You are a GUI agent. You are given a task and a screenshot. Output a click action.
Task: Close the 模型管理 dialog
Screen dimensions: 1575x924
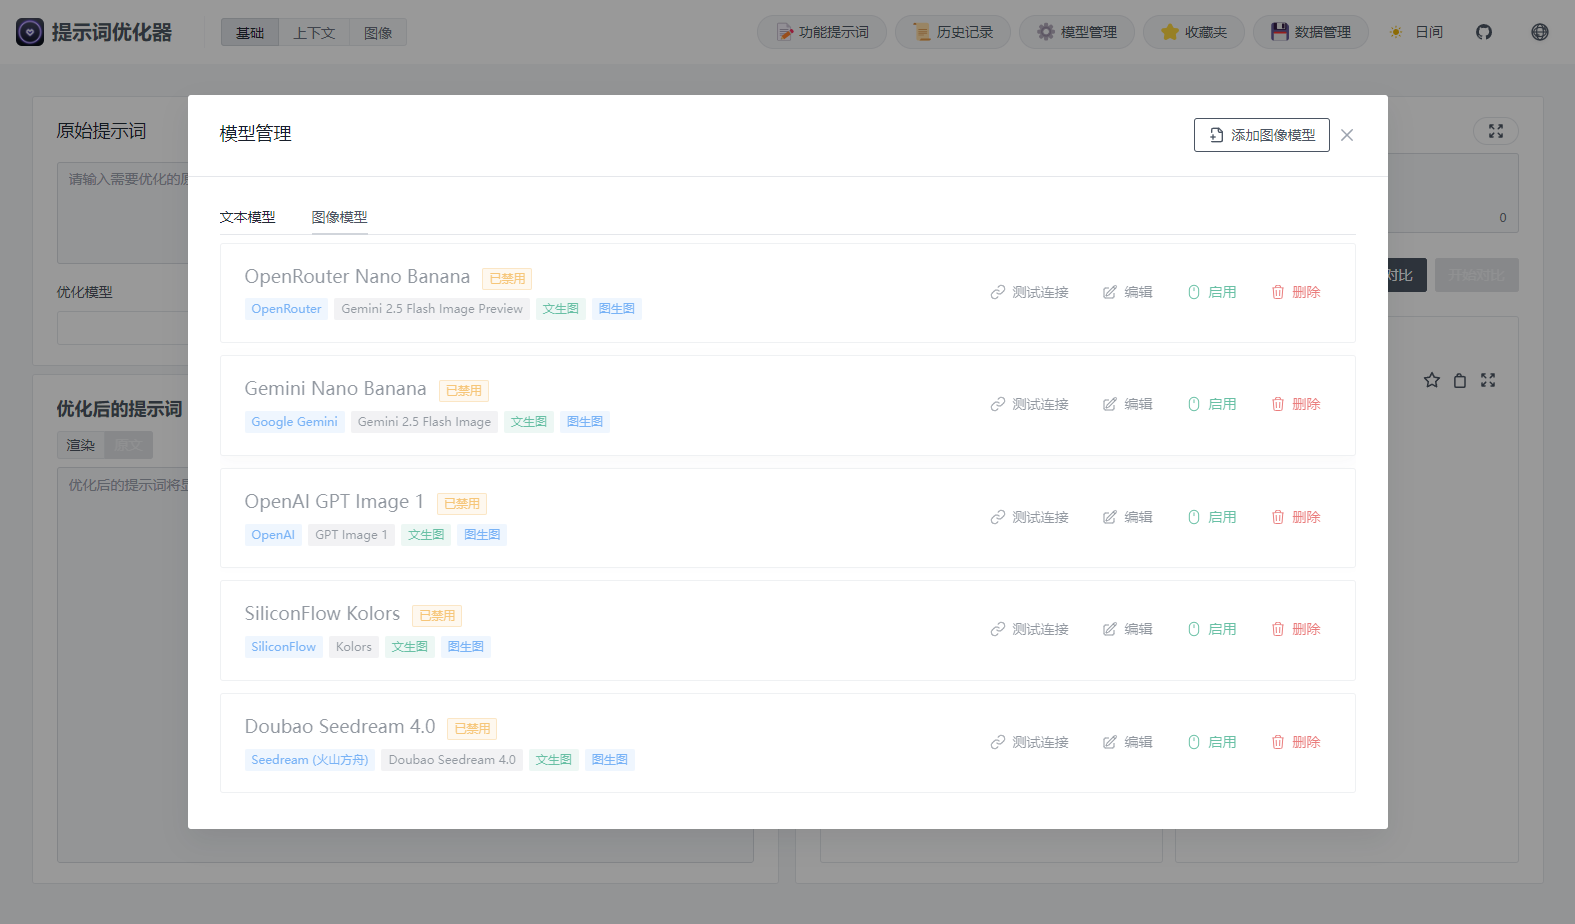[x=1347, y=135]
